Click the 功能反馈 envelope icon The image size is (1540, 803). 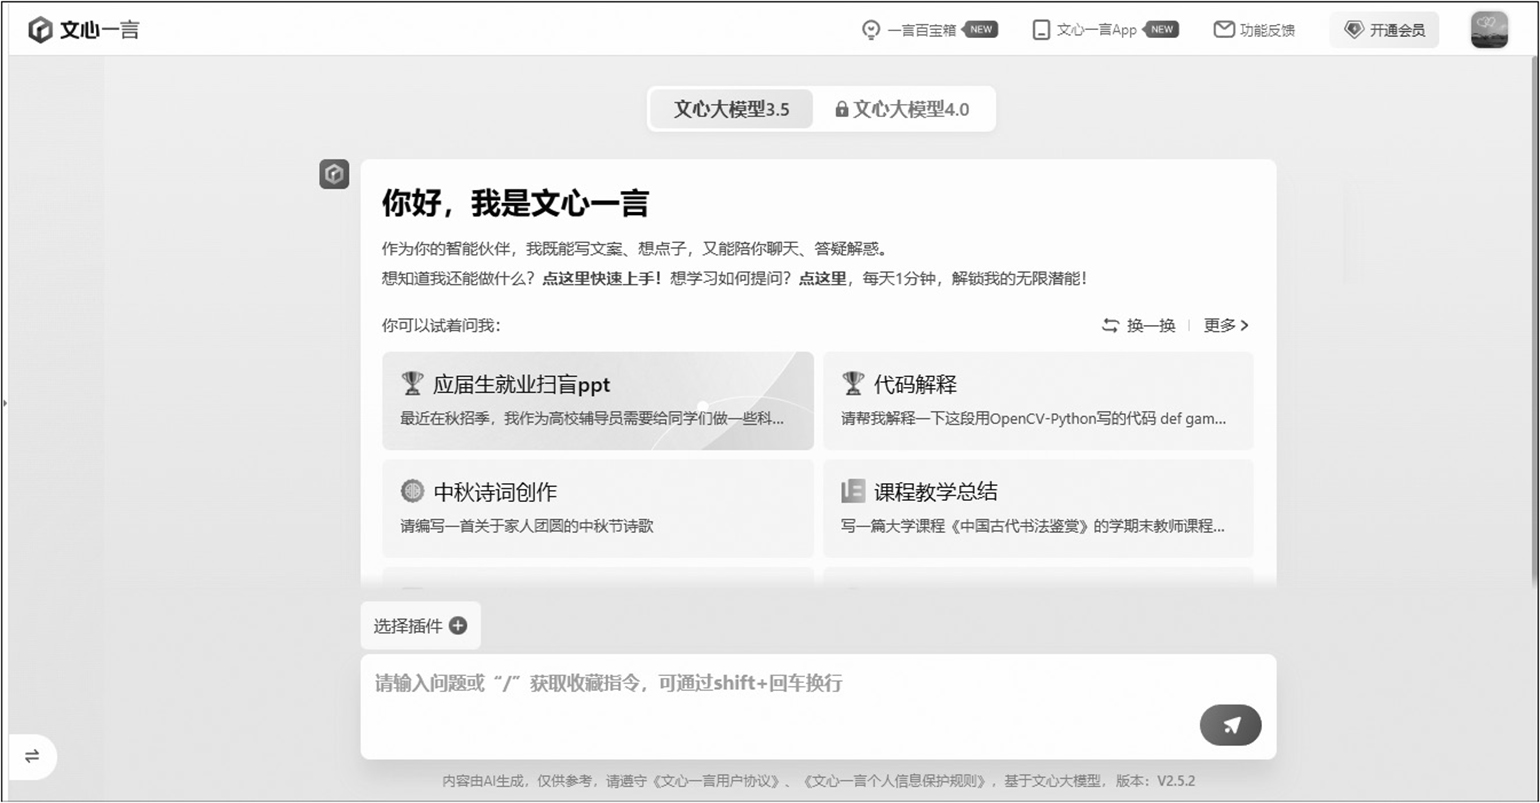[1224, 30]
